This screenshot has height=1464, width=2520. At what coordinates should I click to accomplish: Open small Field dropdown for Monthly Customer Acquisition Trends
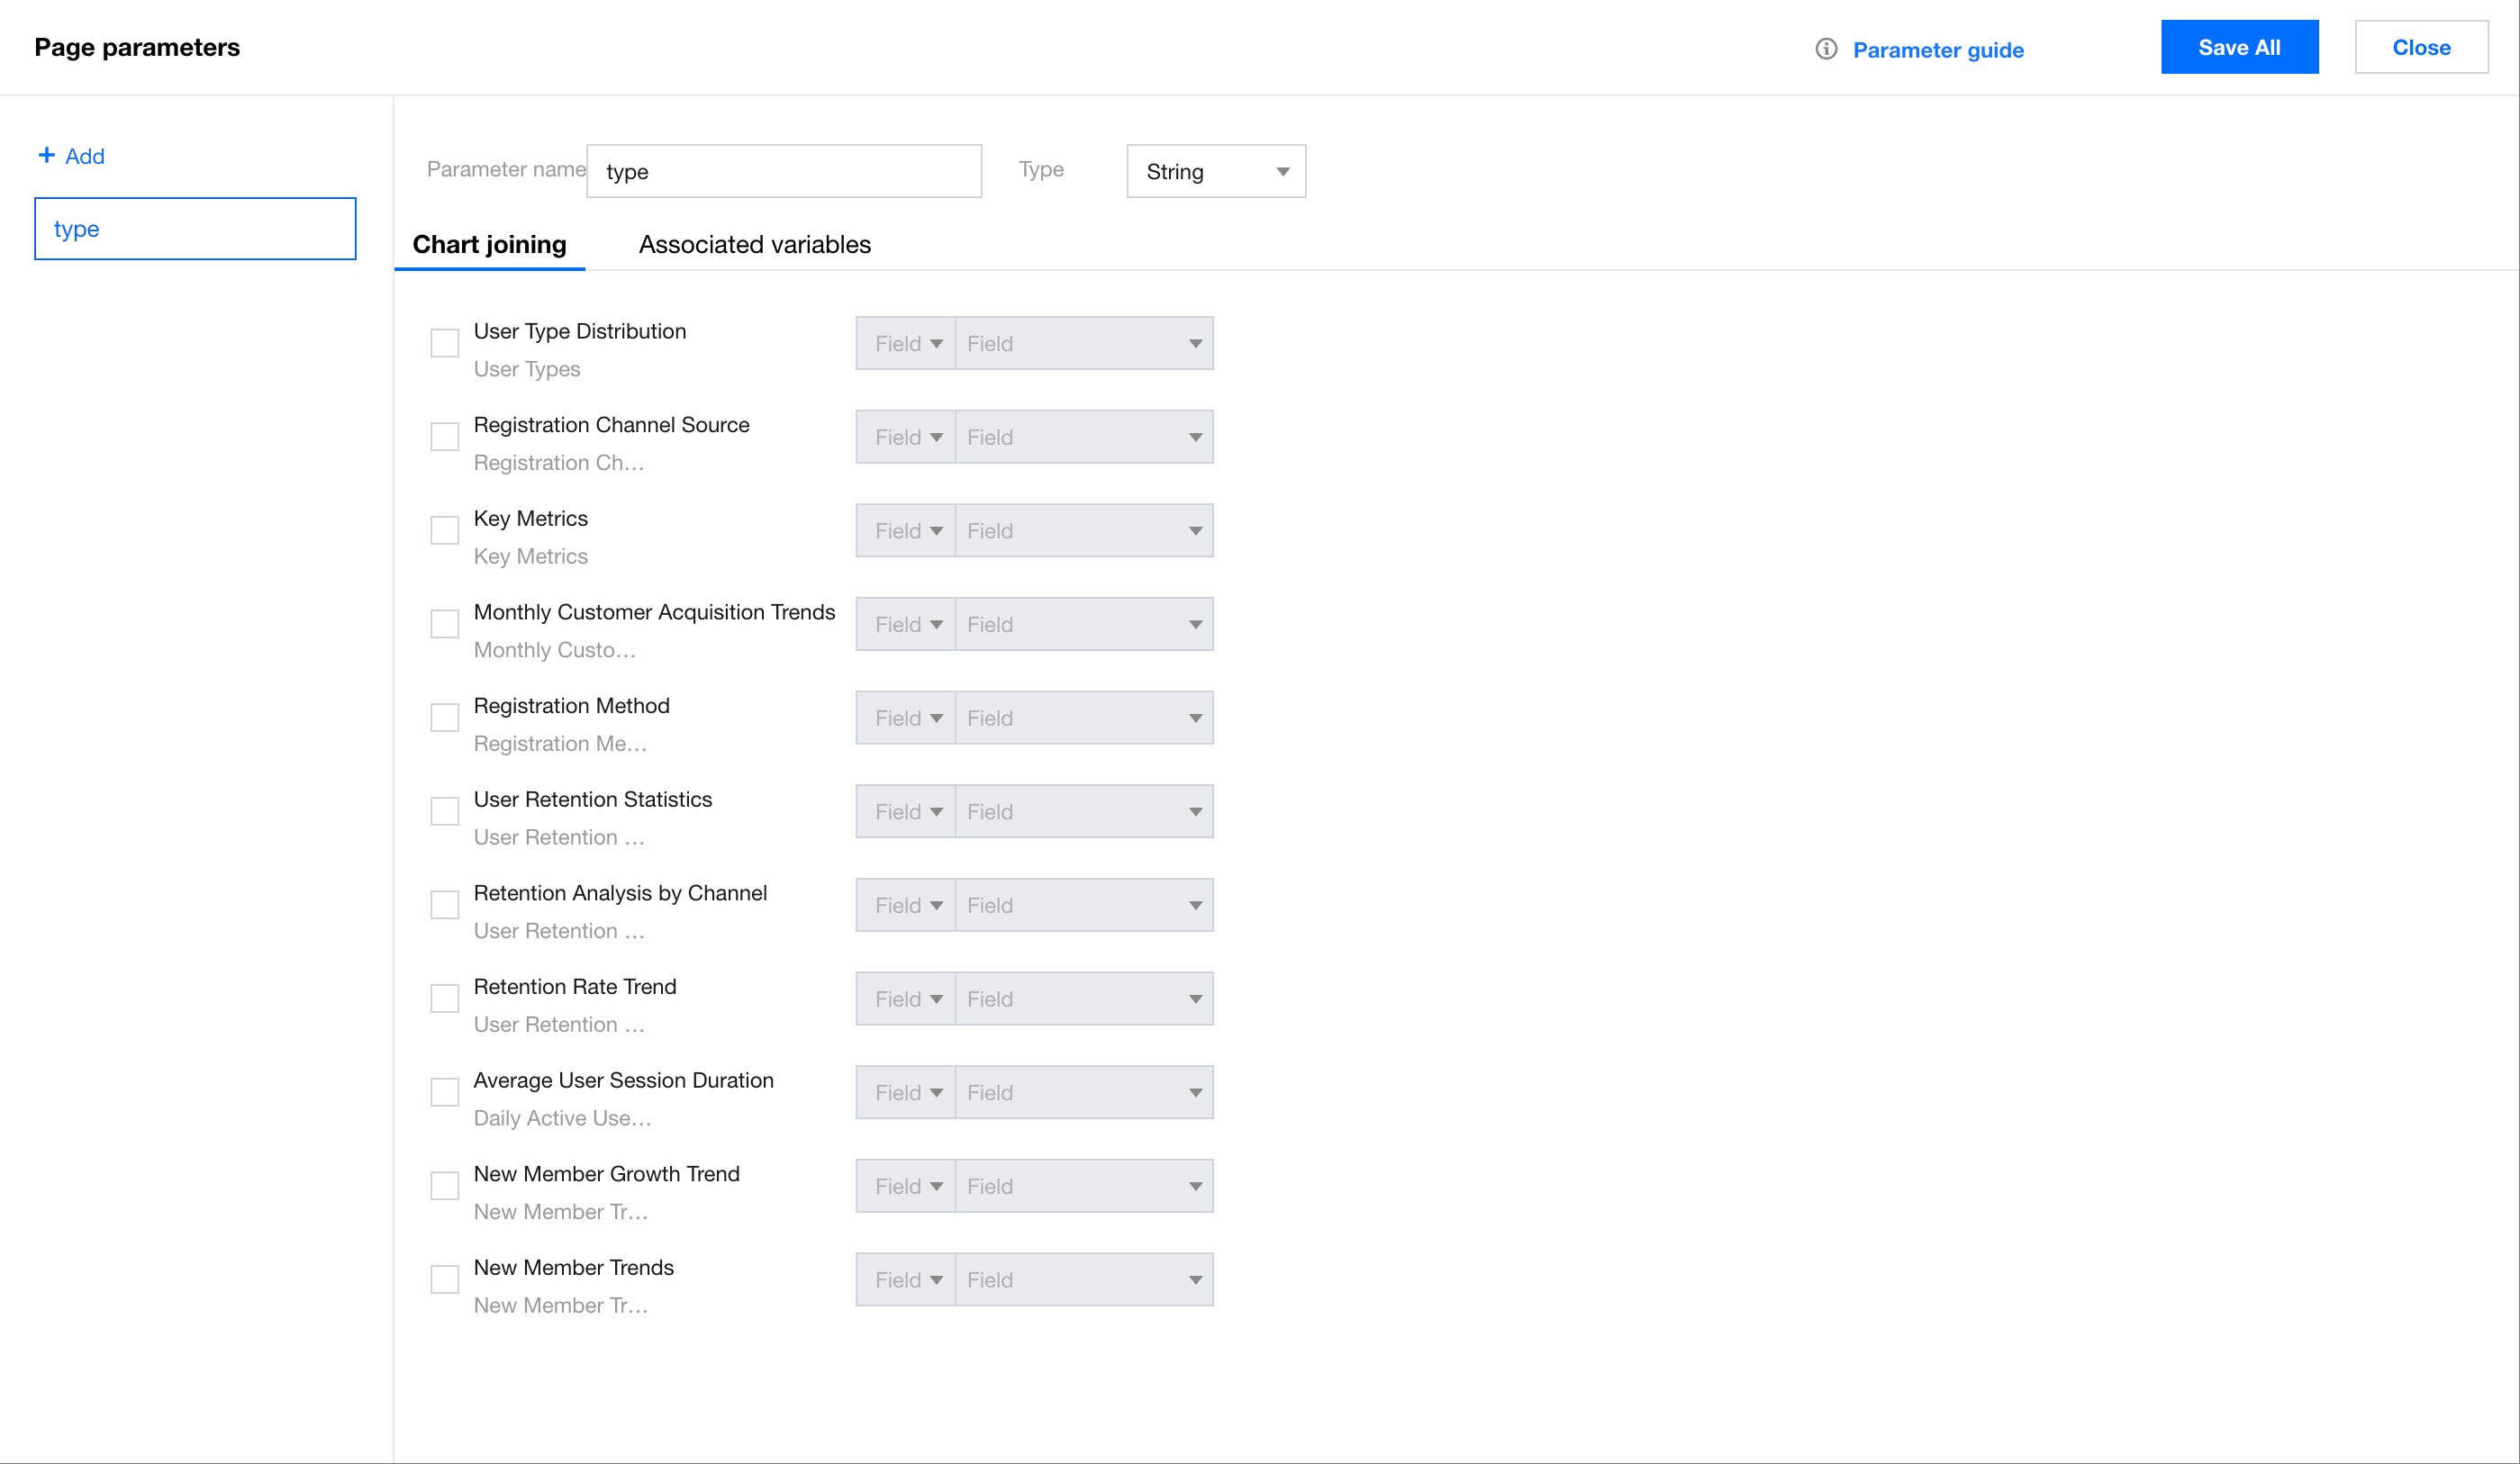[x=905, y=624]
